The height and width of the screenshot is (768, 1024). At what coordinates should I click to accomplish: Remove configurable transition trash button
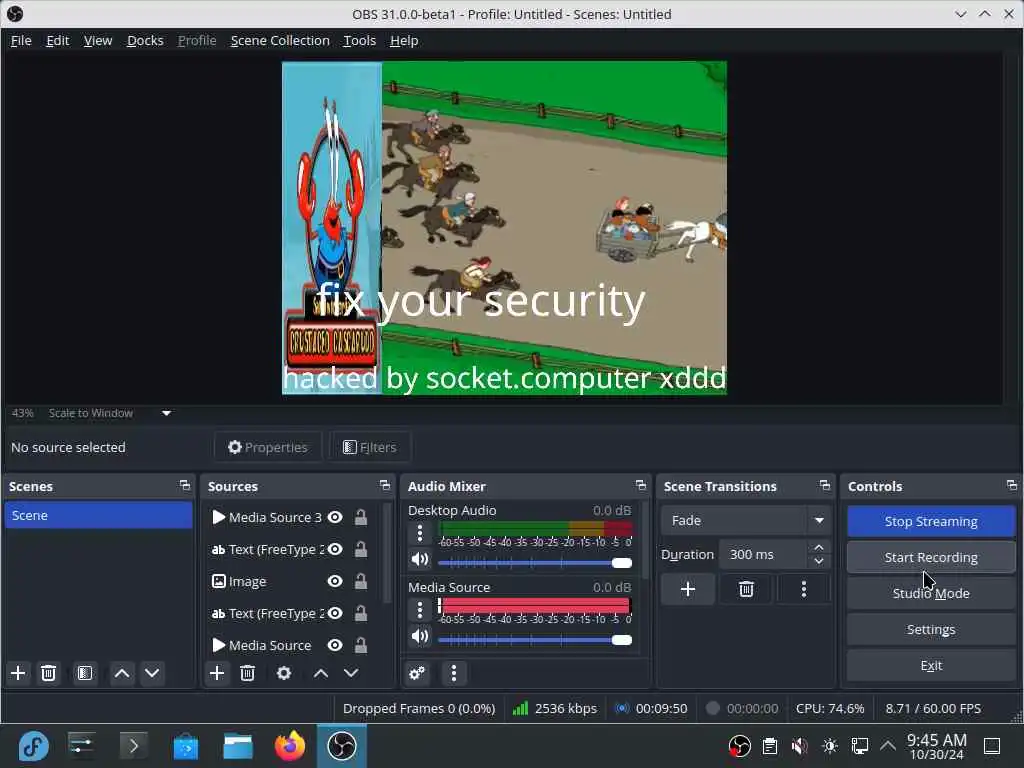click(746, 590)
